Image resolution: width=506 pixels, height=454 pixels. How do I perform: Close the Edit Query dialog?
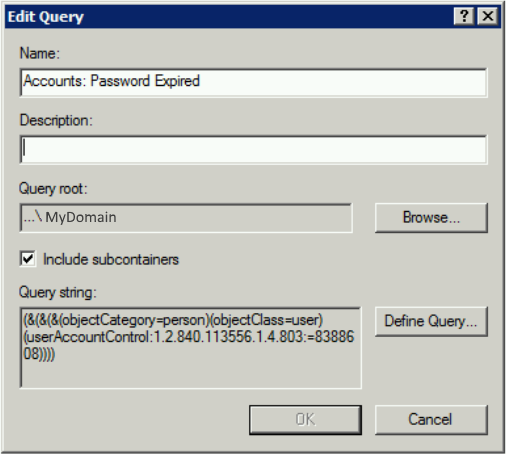click(488, 16)
